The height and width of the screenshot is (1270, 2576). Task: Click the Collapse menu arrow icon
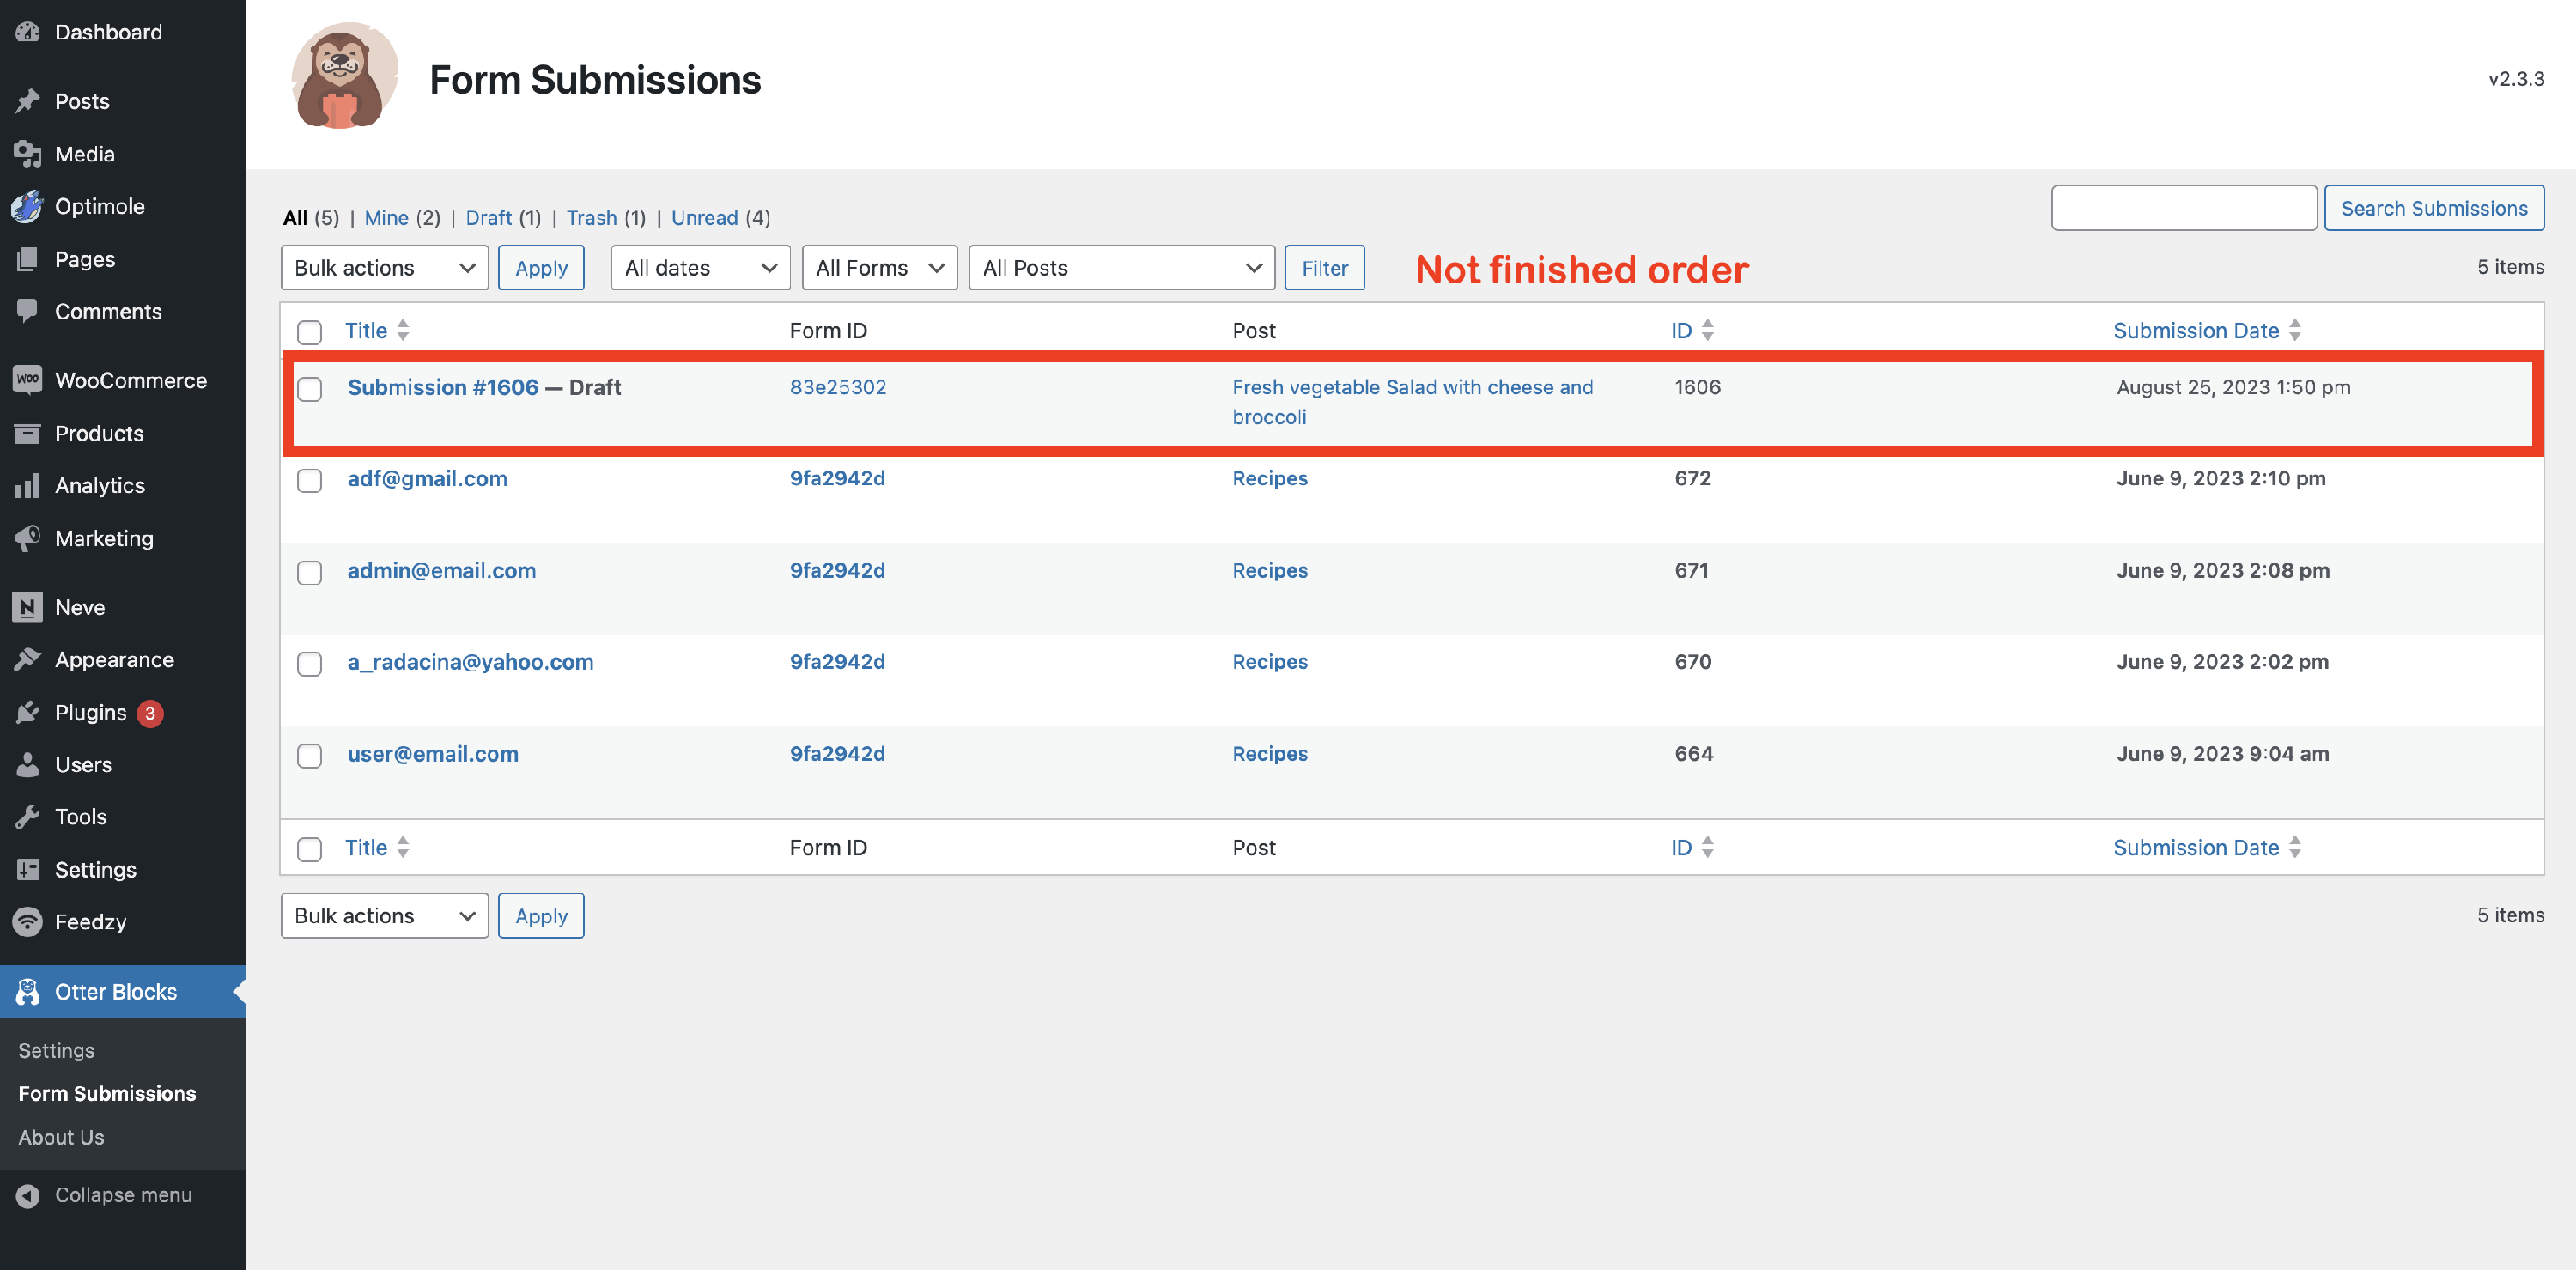click(27, 1195)
